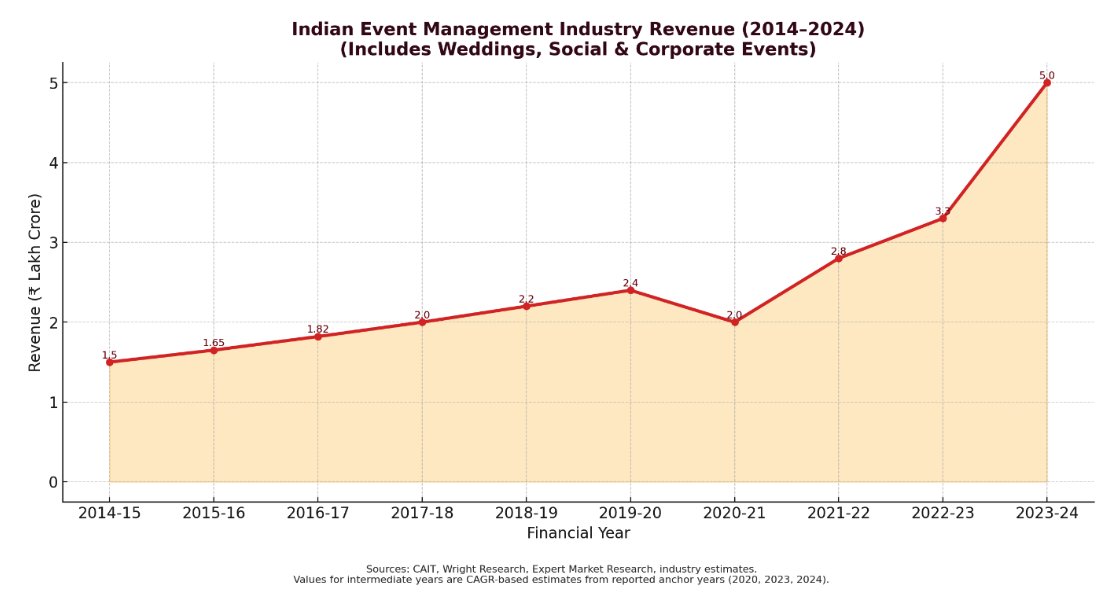This screenshot has width=1120, height=590.
Task: Click the 2018-19 data point labeled 2.2
Action: pos(526,306)
